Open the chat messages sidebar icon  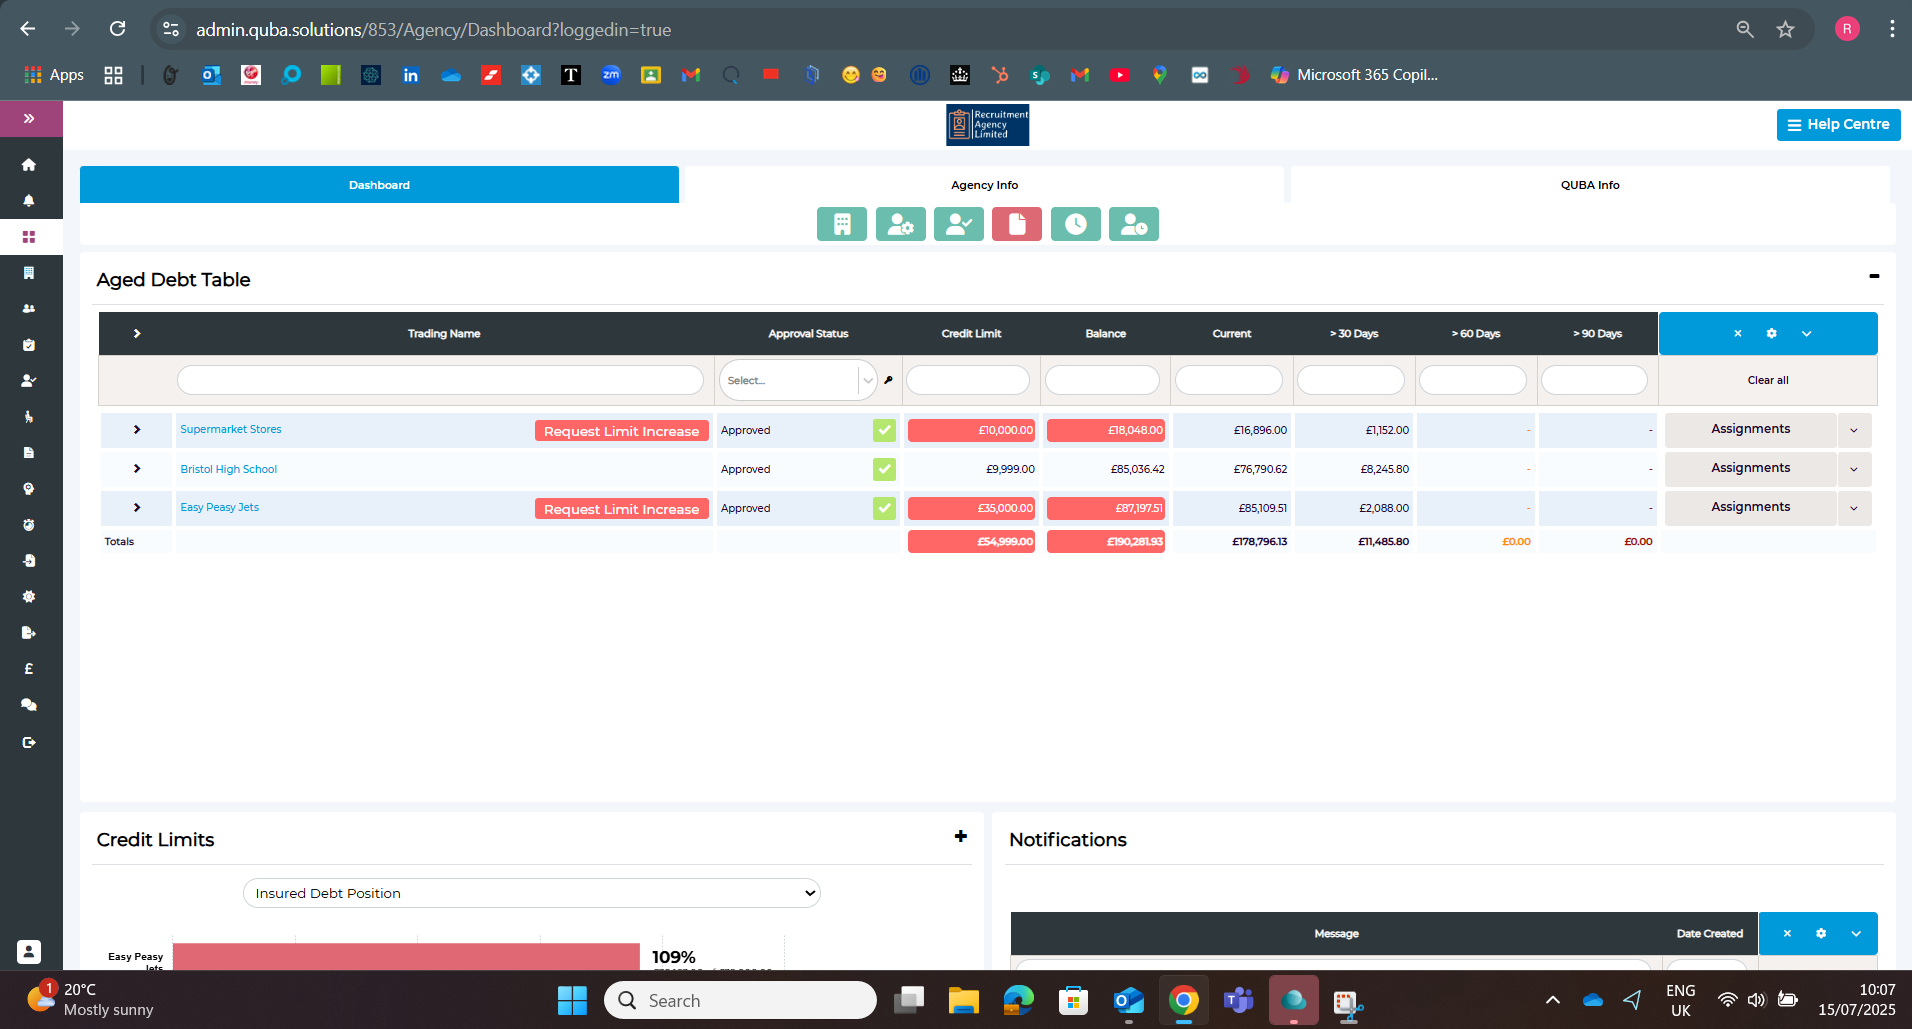pyautogui.click(x=29, y=704)
